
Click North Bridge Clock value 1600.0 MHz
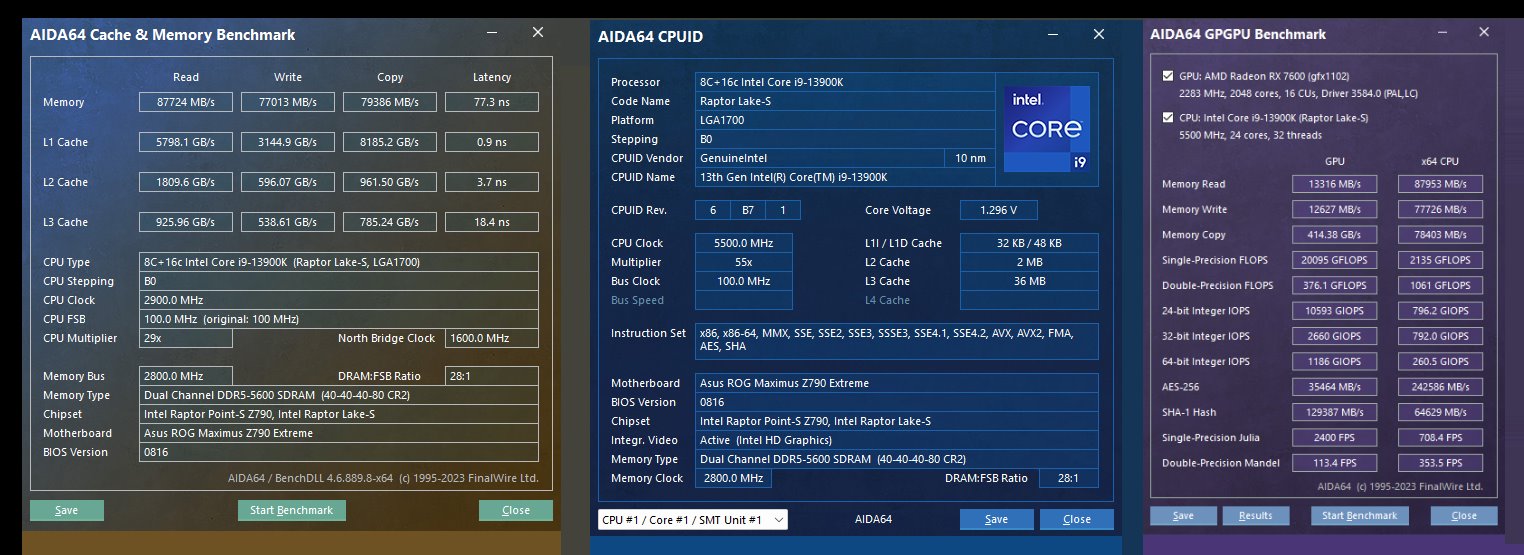492,338
